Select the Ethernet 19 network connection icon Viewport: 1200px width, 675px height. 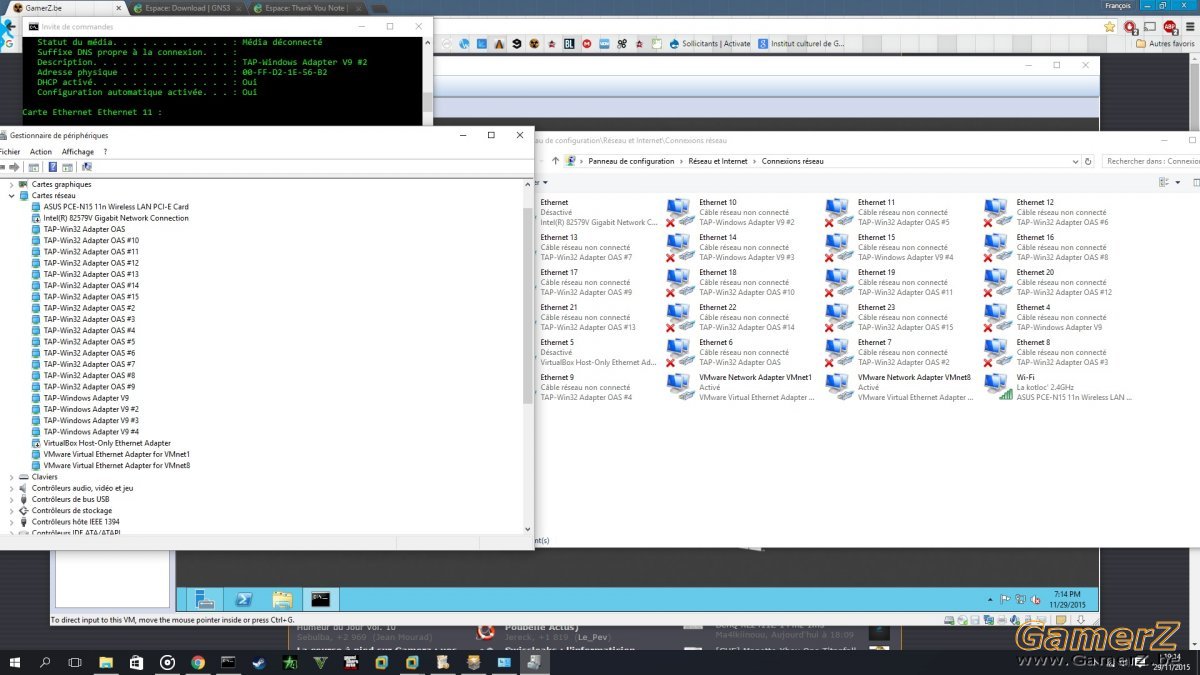(x=839, y=282)
